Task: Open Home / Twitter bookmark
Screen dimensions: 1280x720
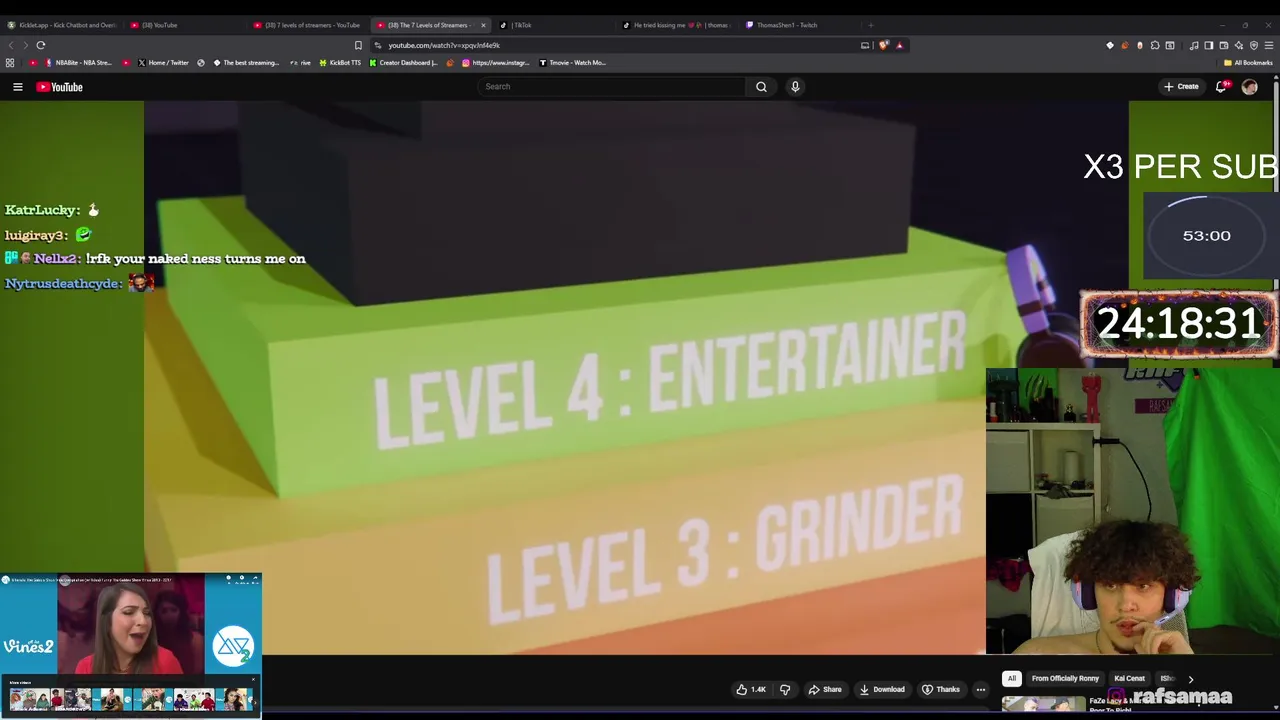Action: [x=163, y=63]
